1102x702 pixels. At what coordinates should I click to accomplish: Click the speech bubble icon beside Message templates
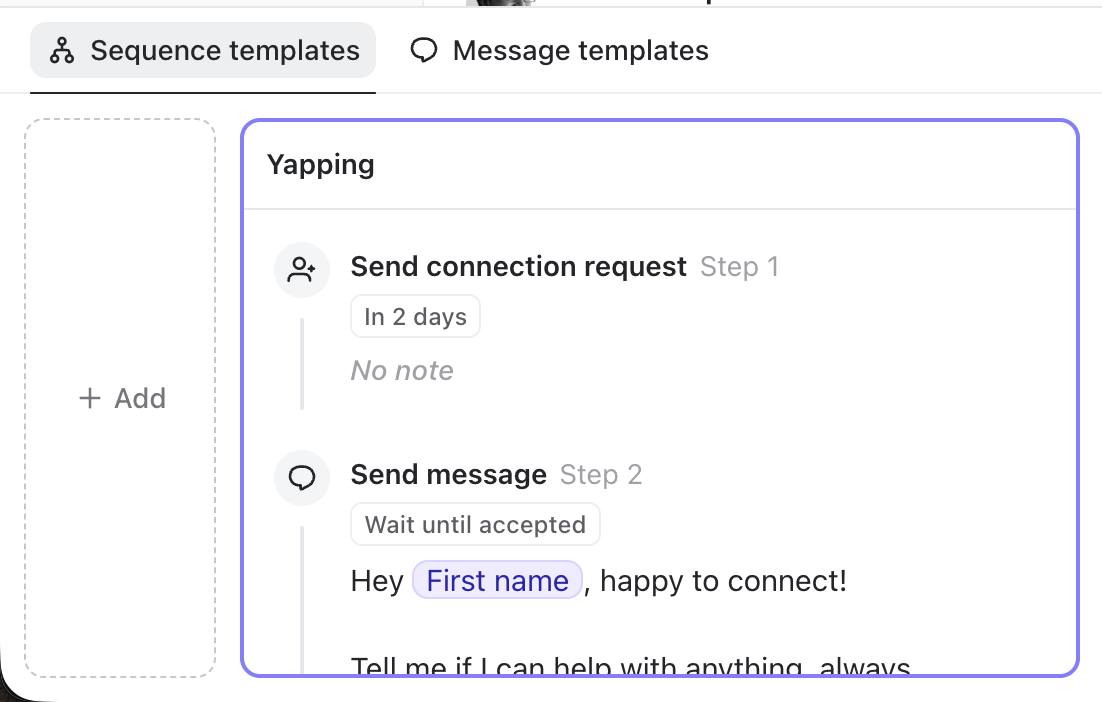(424, 51)
